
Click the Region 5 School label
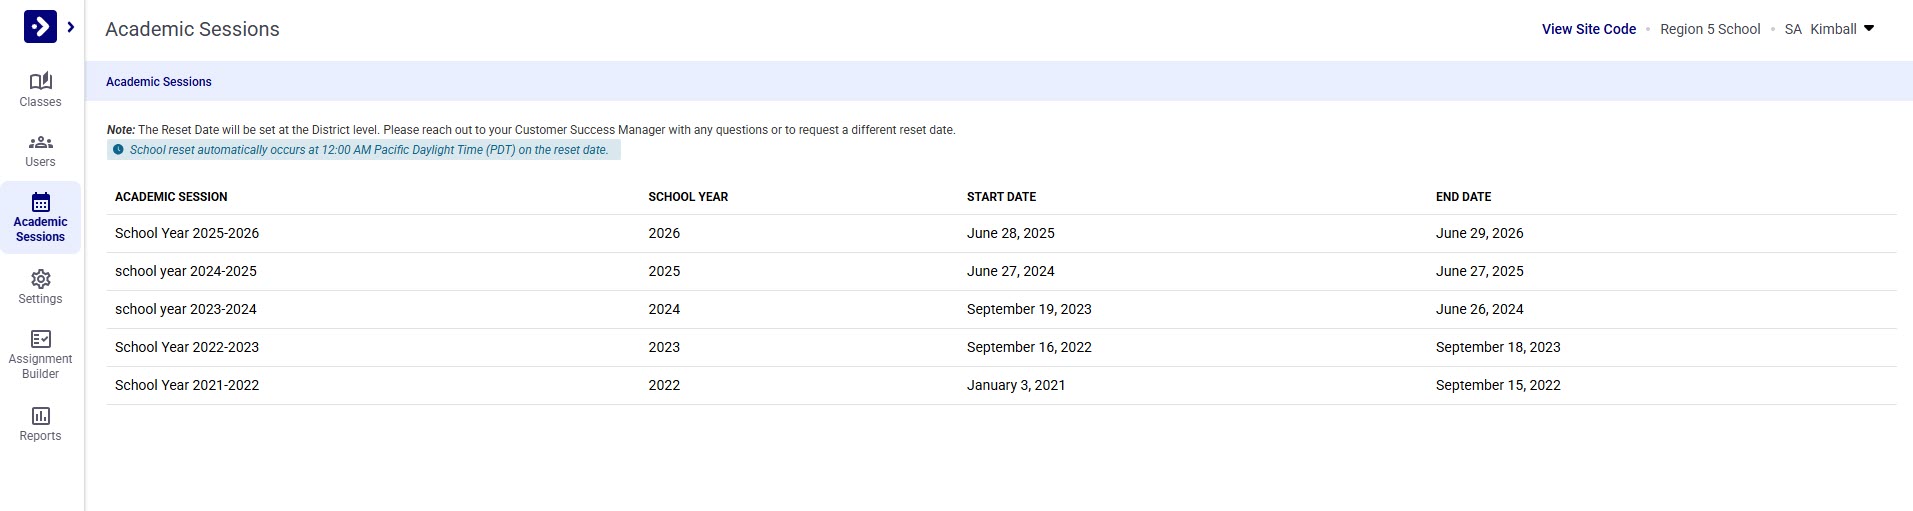coord(1709,29)
